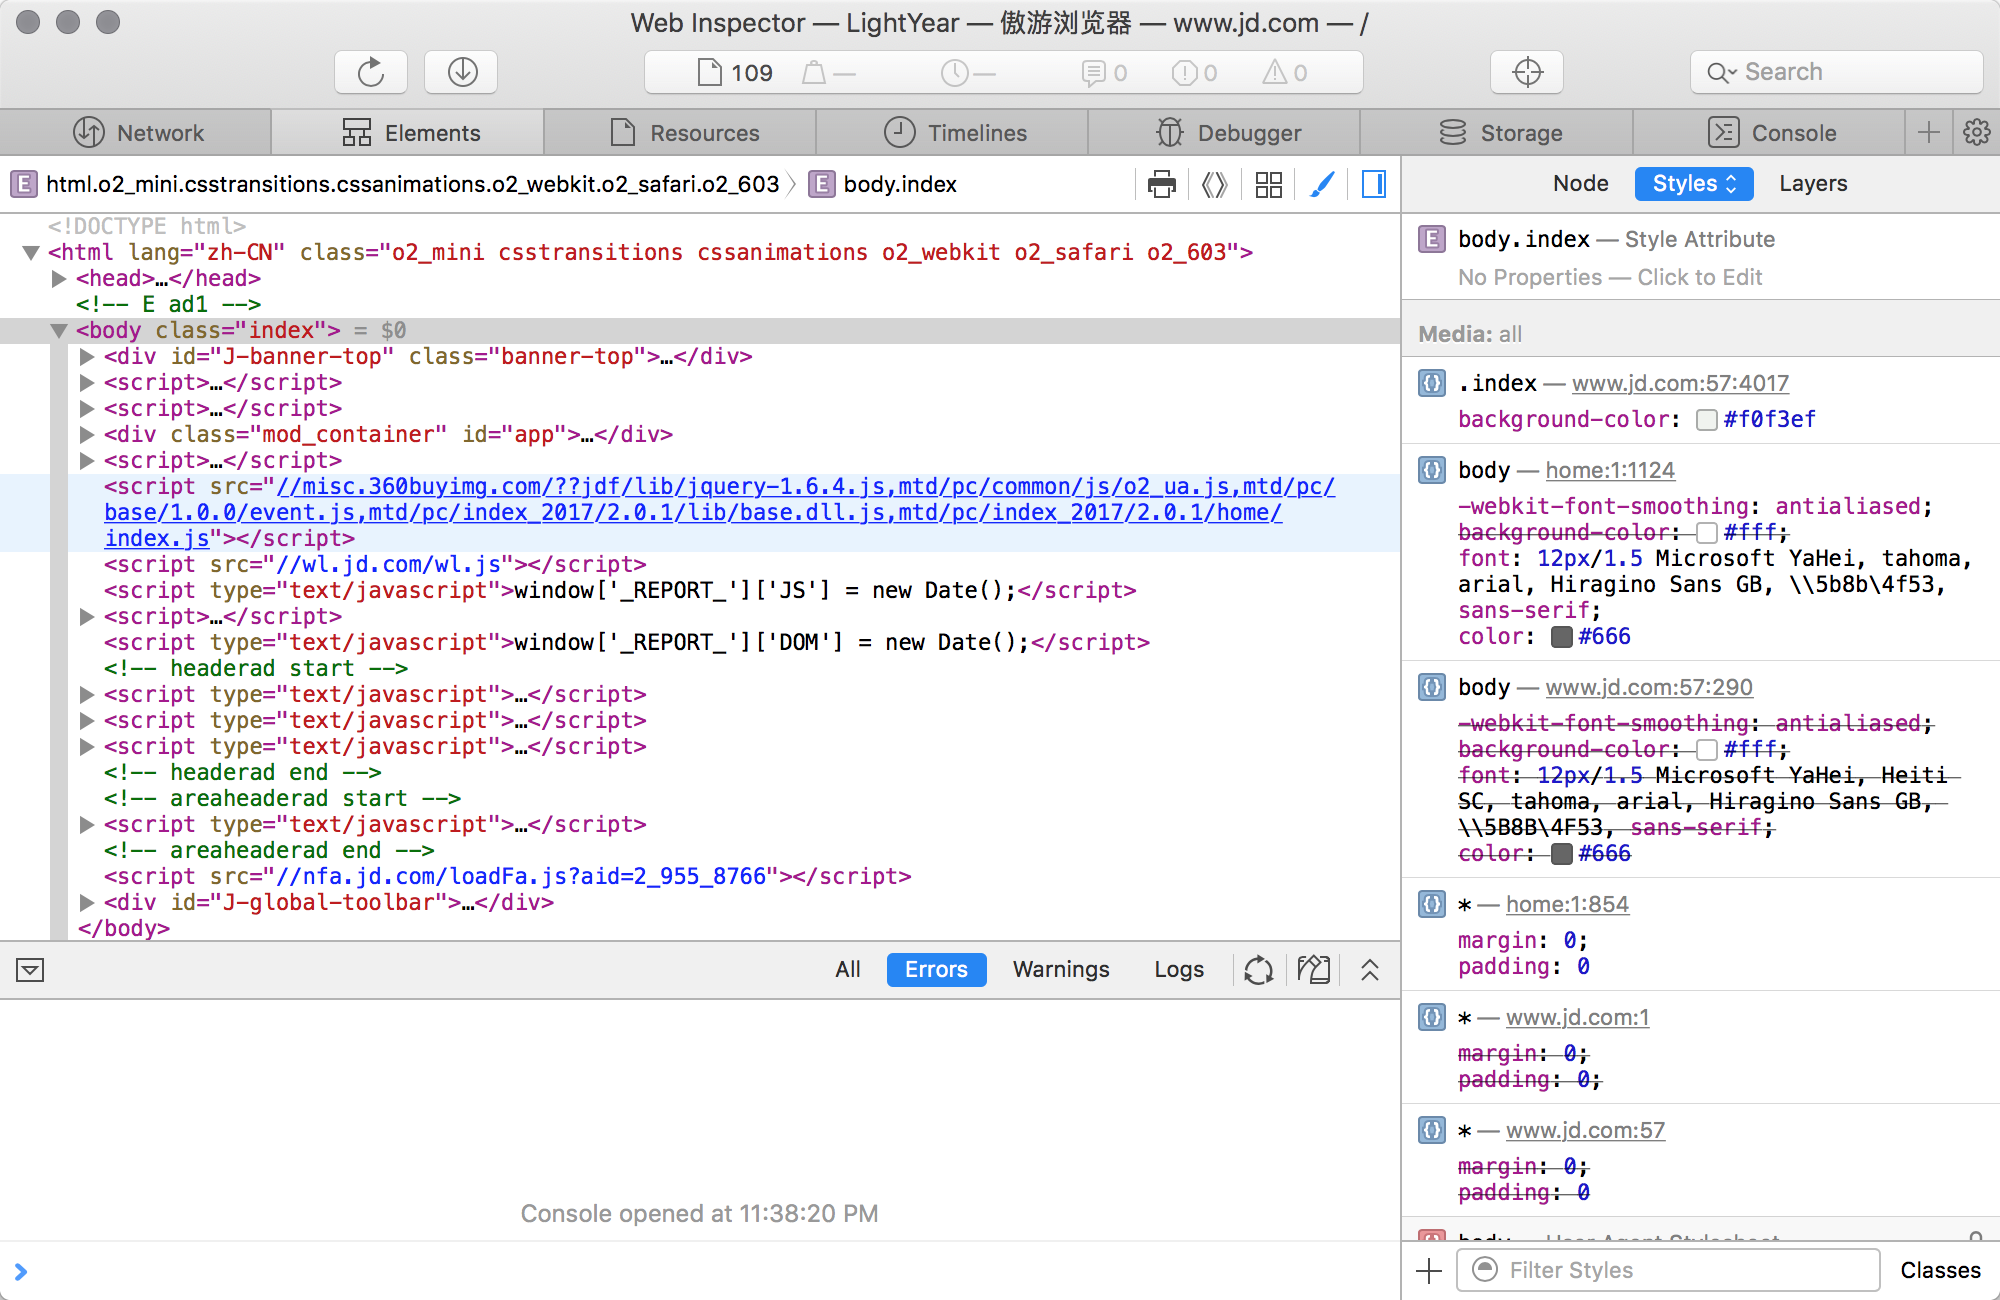This screenshot has height=1300, width=2000.
Task: Activate the element selection crosshair icon
Action: [x=1527, y=72]
